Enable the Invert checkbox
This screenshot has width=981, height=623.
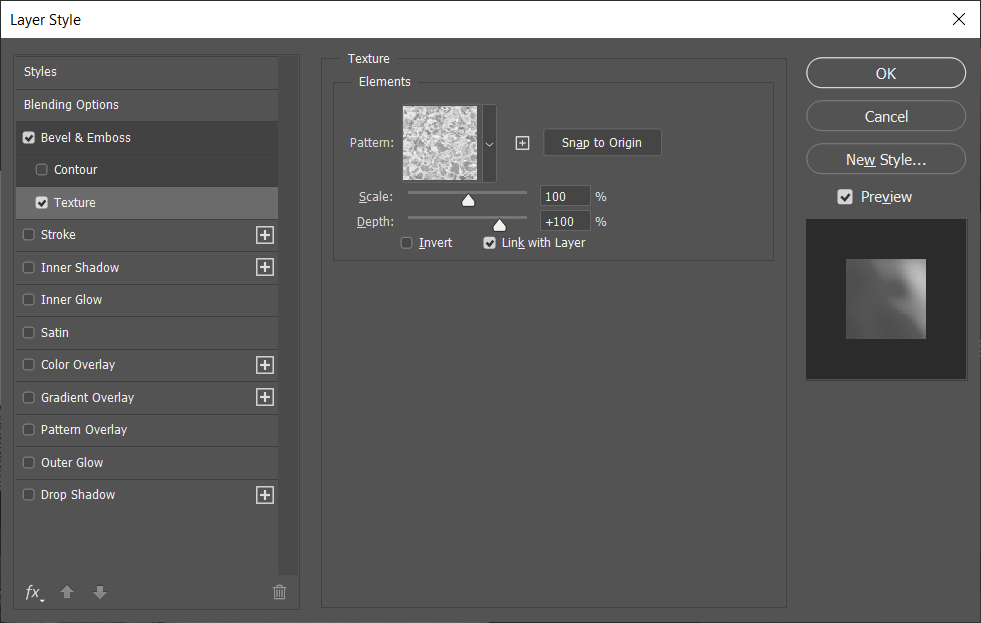pos(407,243)
